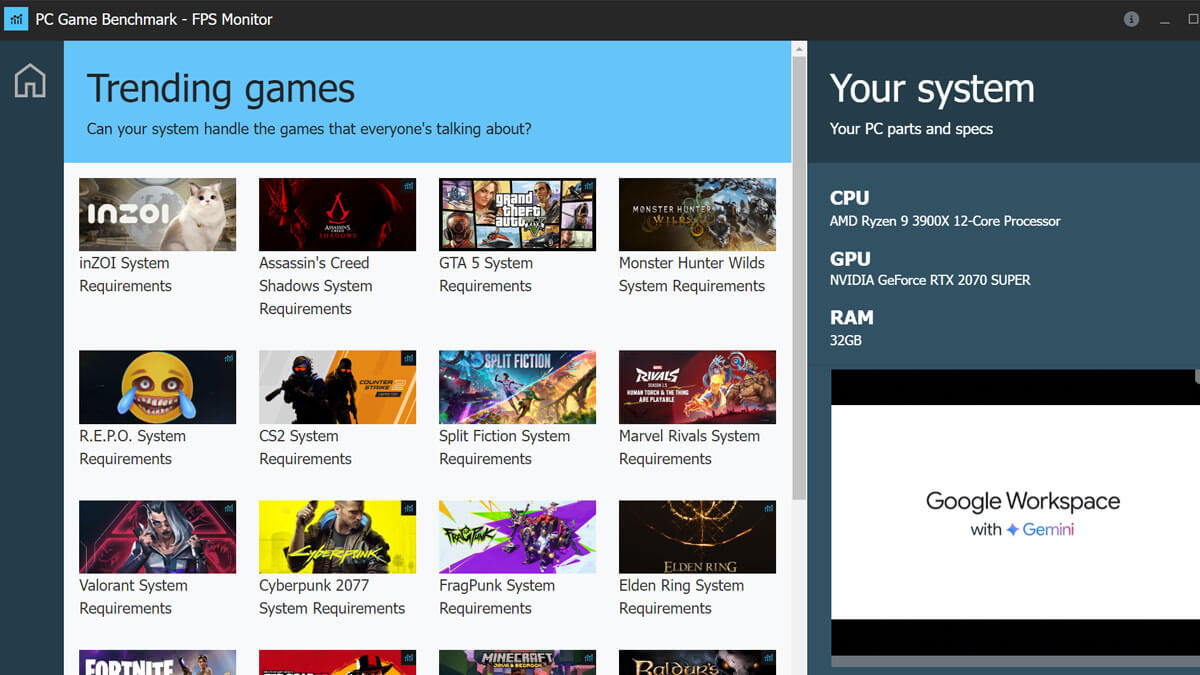Image resolution: width=1200 pixels, height=675 pixels.
Task: Open Elden Ring System Requirements link
Action: 681,597
